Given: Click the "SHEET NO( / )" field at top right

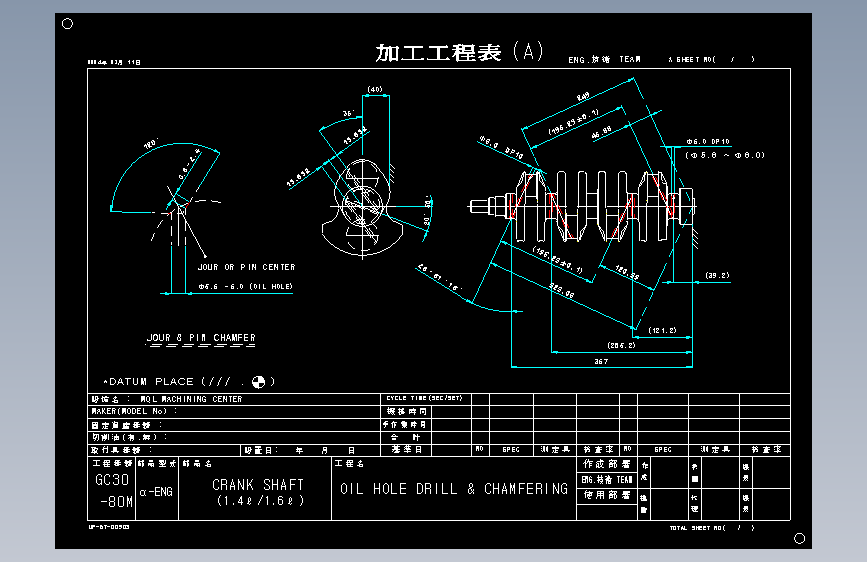Looking at the screenshot, I should pos(711,59).
